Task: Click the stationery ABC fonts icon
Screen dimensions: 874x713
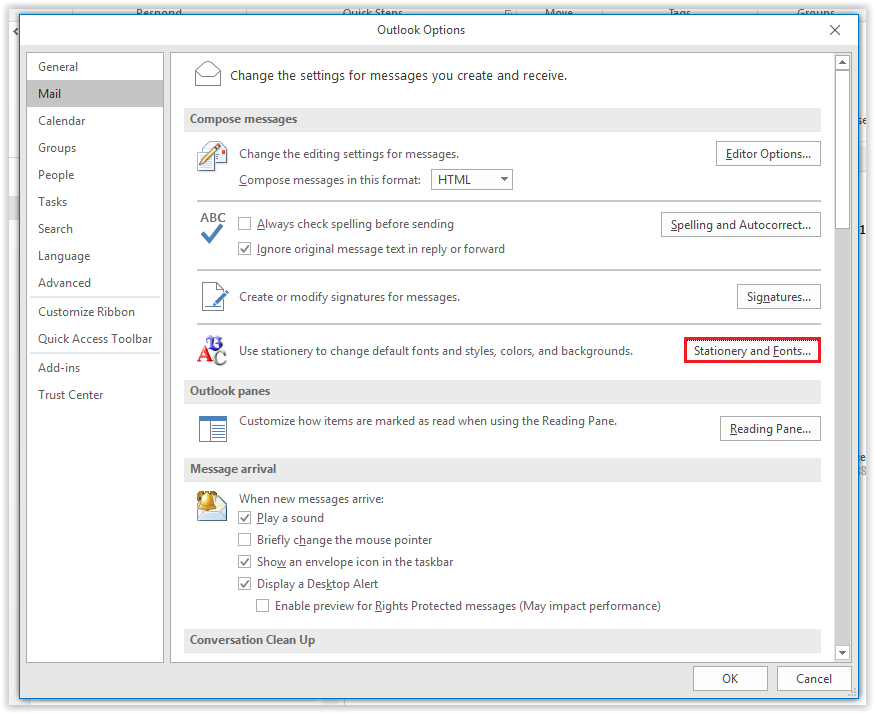Action: tap(212, 351)
